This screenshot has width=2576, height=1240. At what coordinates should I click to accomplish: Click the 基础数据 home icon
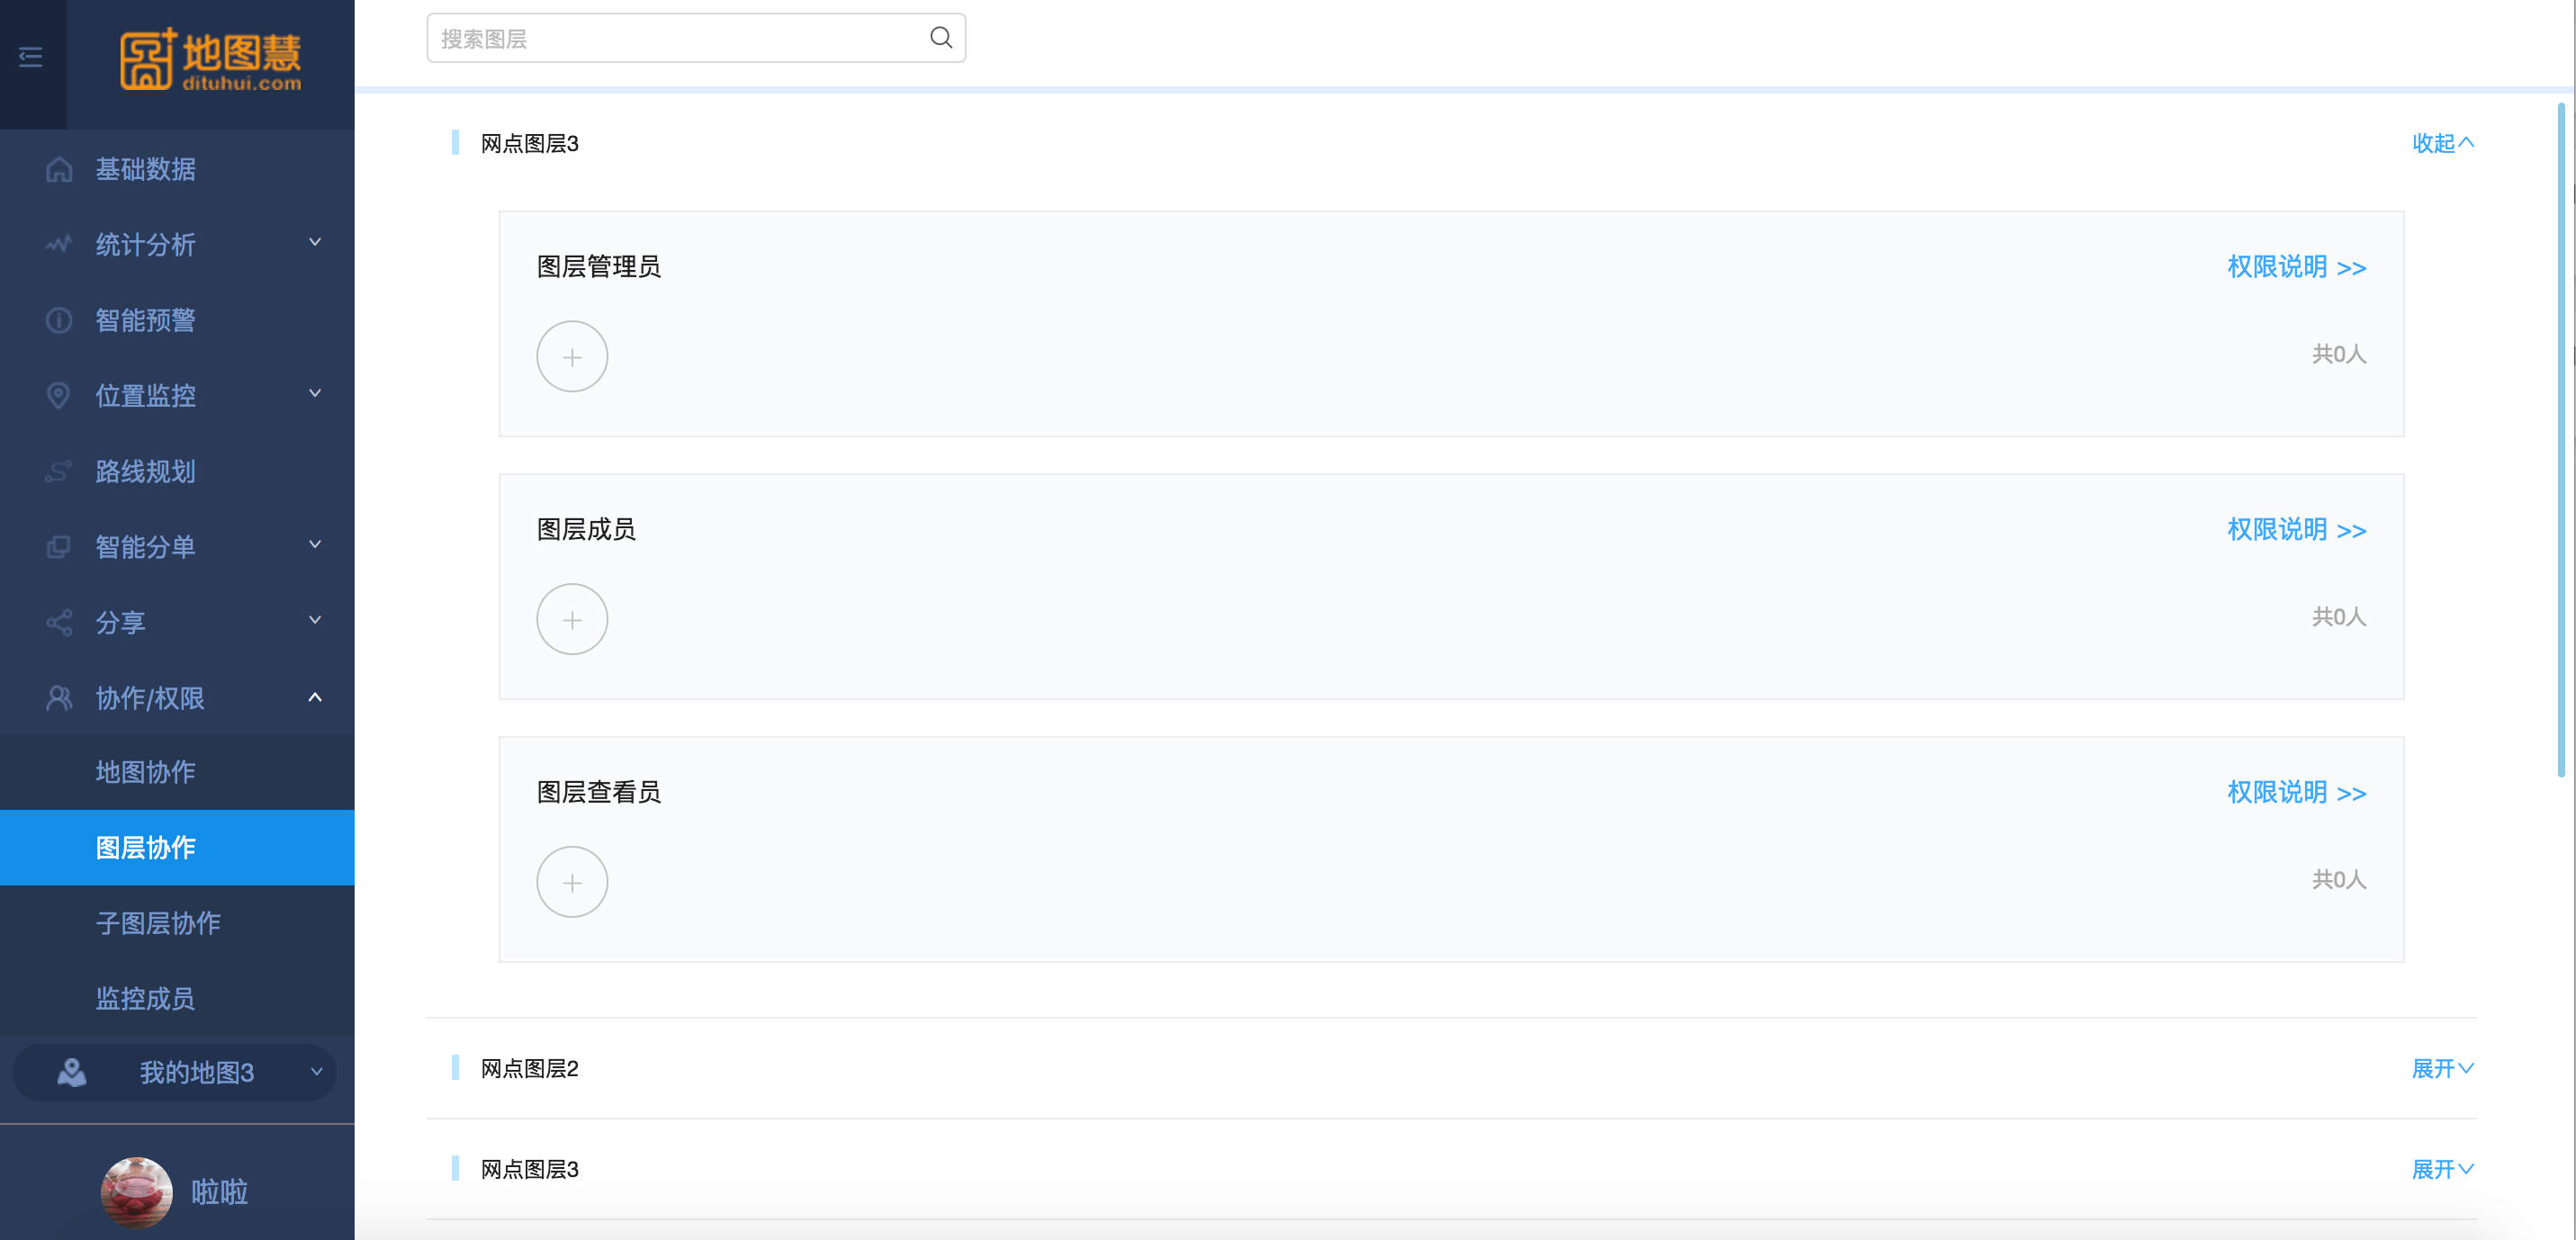[x=59, y=169]
